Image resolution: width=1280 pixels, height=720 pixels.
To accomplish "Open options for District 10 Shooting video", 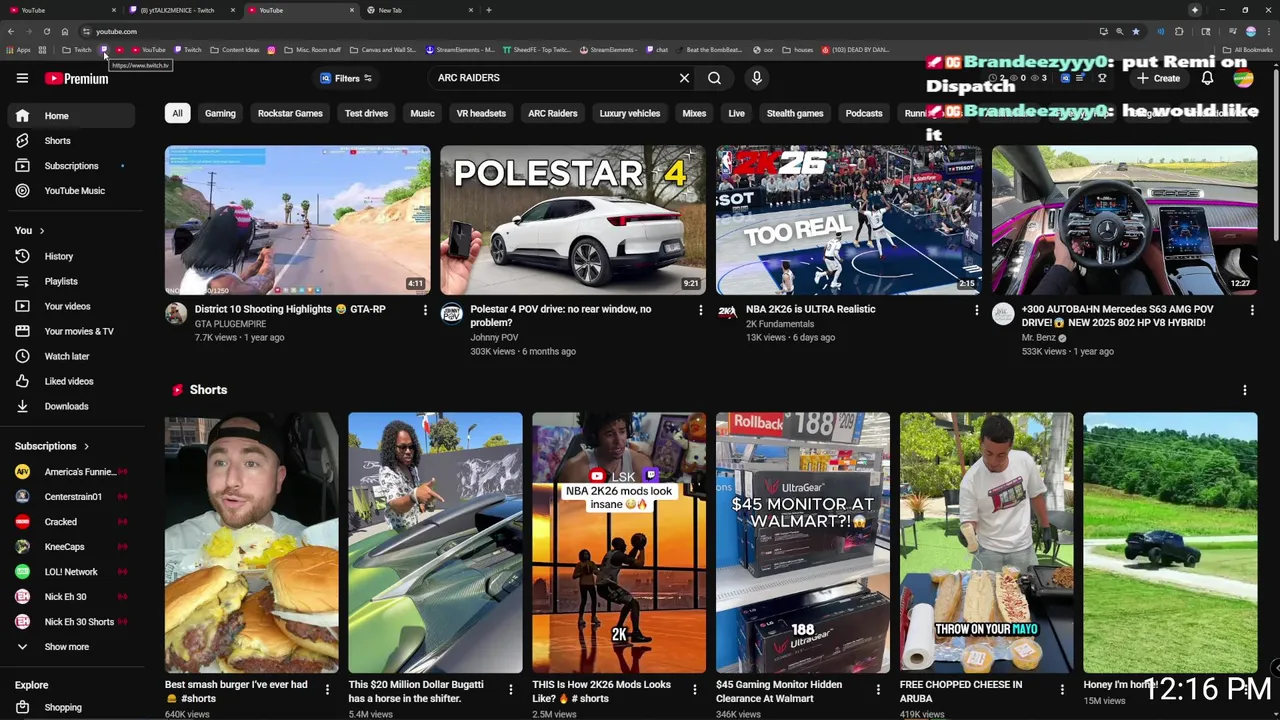I will [x=425, y=311].
